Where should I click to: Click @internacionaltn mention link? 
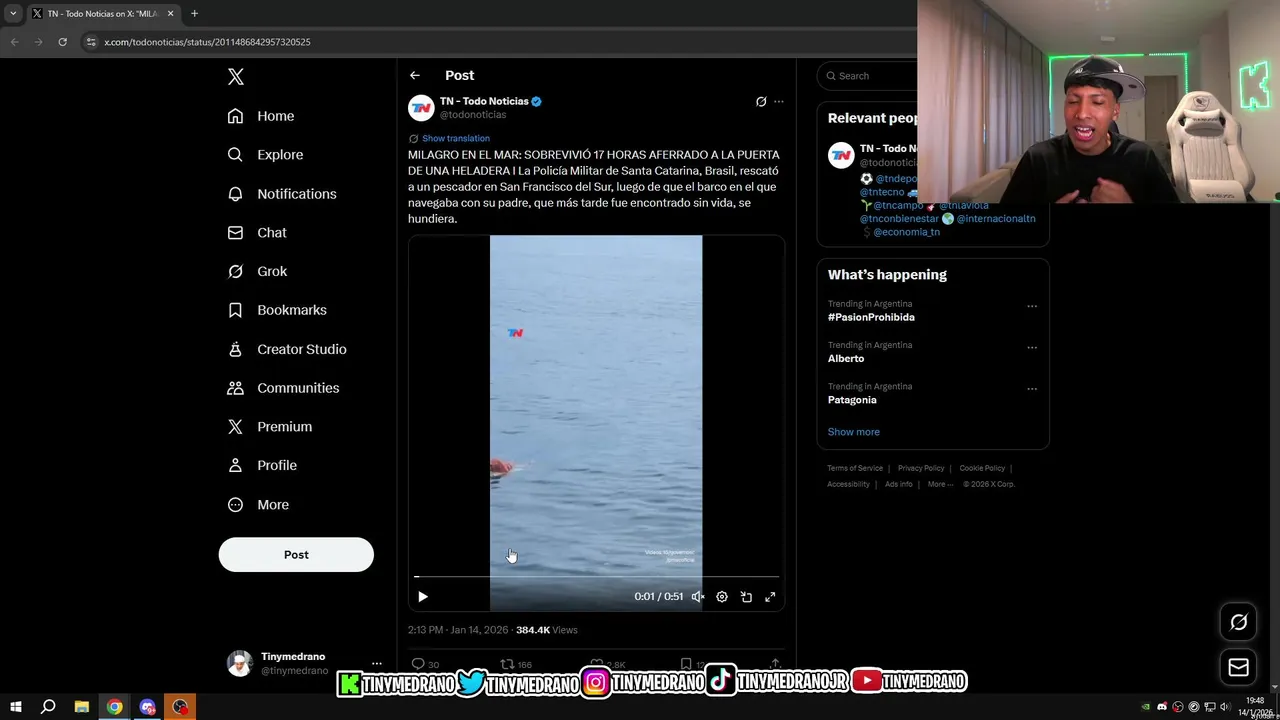point(996,218)
